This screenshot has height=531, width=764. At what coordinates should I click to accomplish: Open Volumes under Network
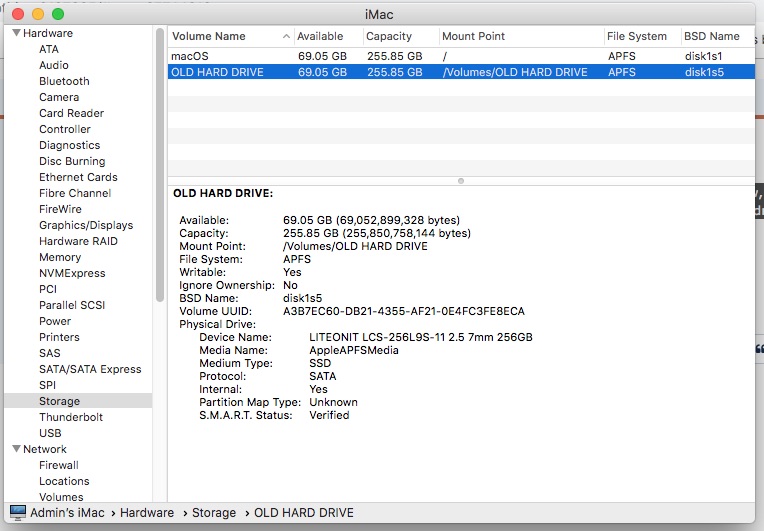click(x=61, y=497)
